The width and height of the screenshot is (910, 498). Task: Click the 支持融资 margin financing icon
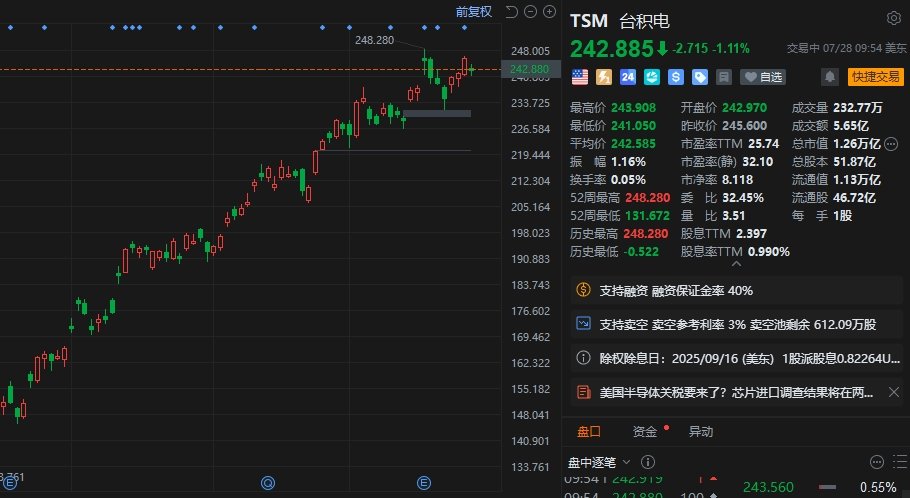(583, 290)
